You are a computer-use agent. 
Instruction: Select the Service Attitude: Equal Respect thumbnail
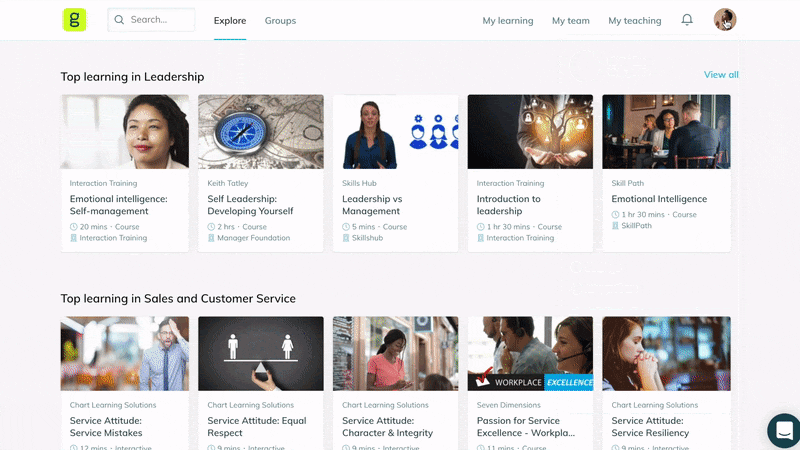click(x=261, y=354)
